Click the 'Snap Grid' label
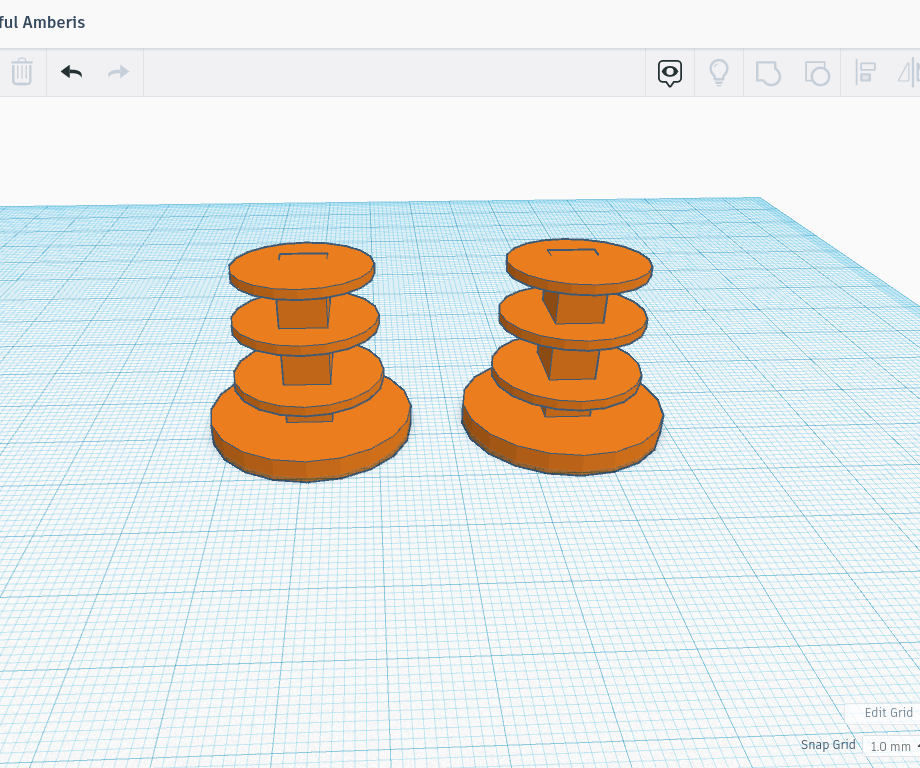920x768 pixels. tap(828, 745)
